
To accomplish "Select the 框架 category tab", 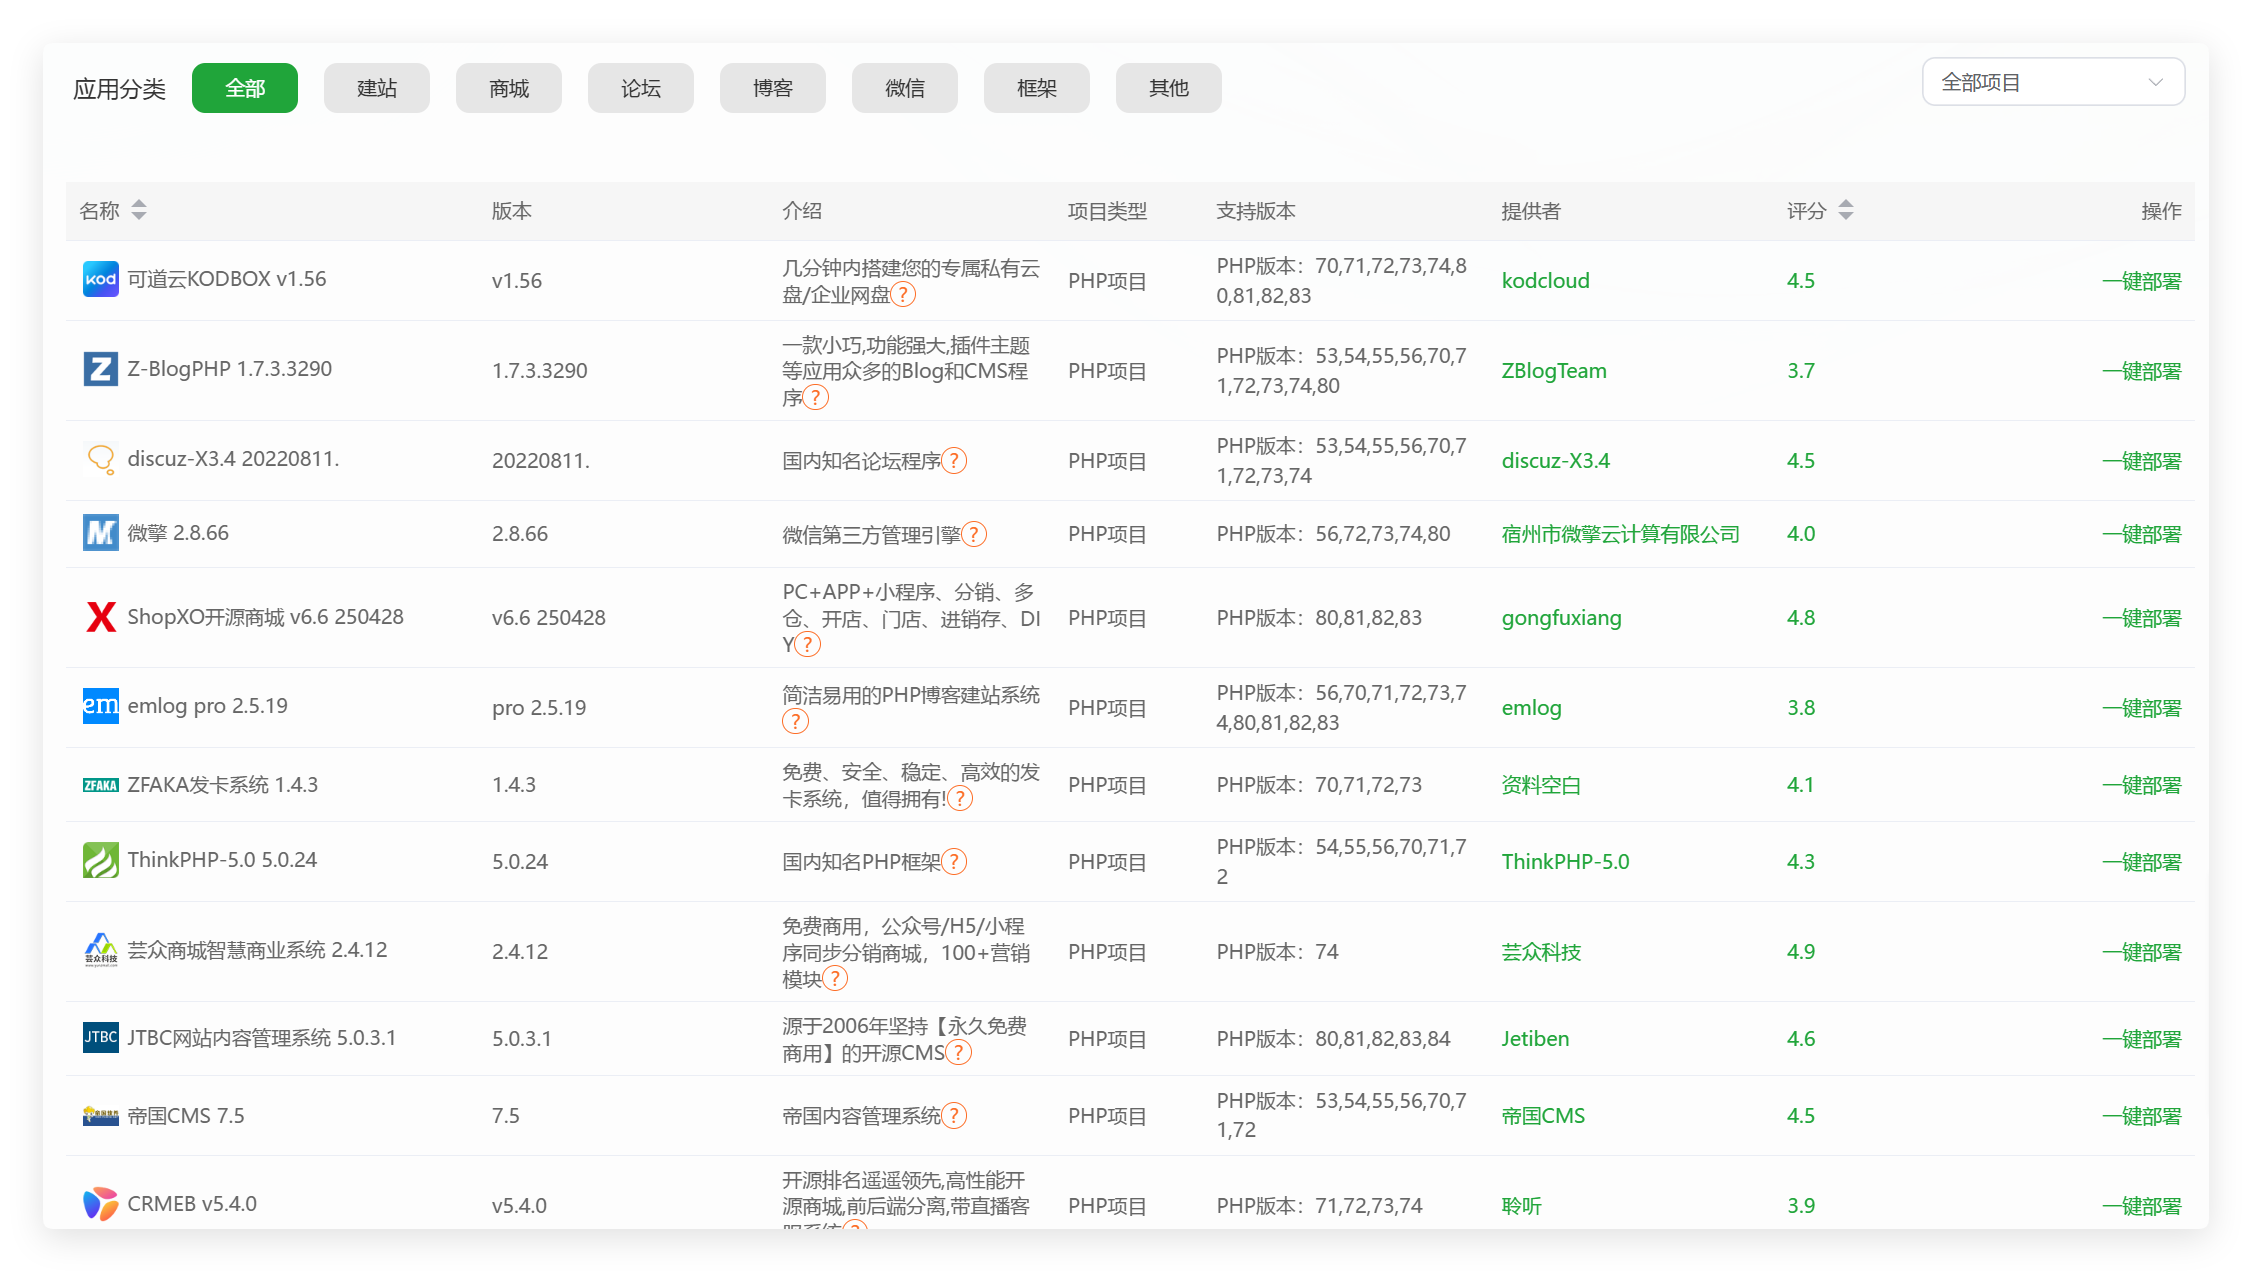I will point(1037,88).
